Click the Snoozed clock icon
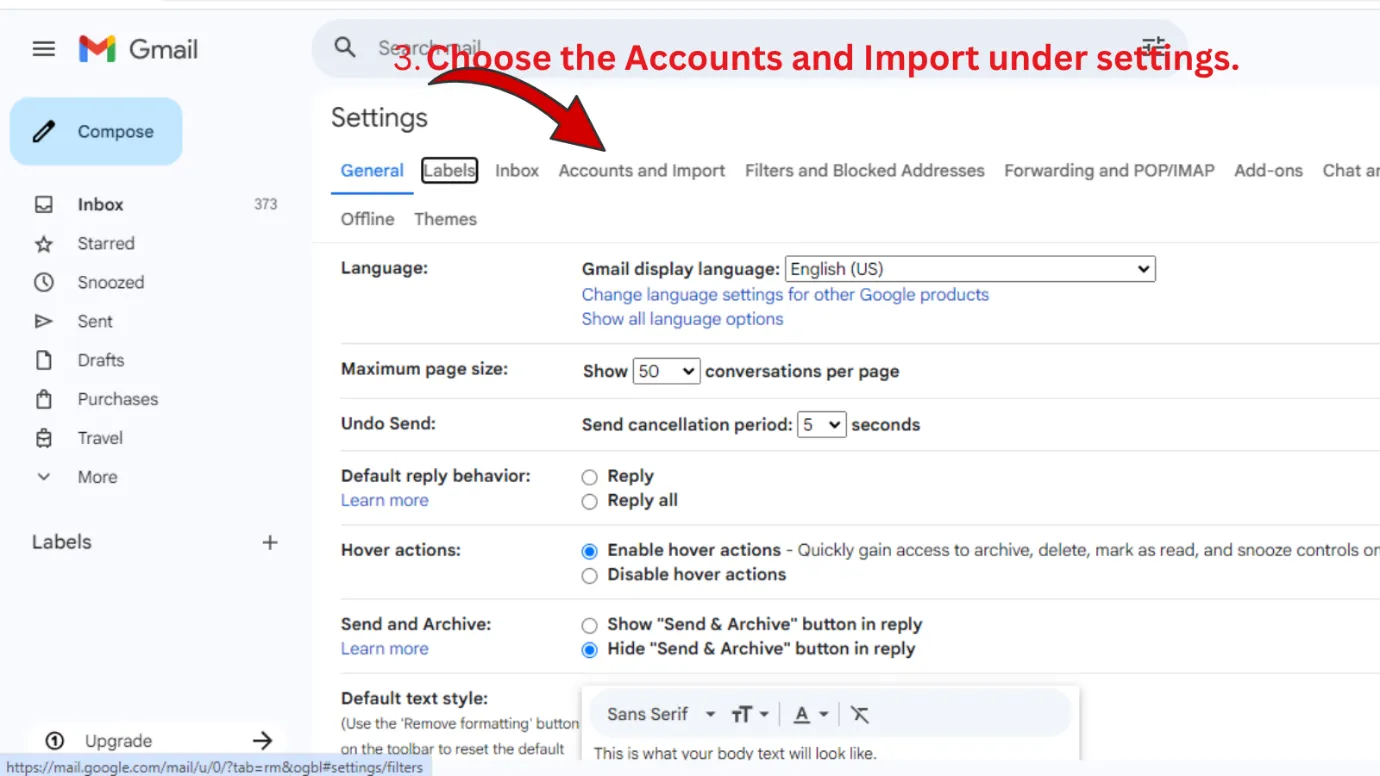This screenshot has height=776, width=1380. 44,282
